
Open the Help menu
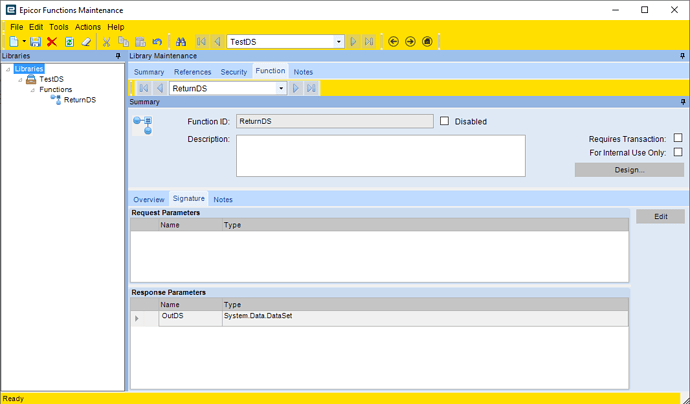[116, 27]
